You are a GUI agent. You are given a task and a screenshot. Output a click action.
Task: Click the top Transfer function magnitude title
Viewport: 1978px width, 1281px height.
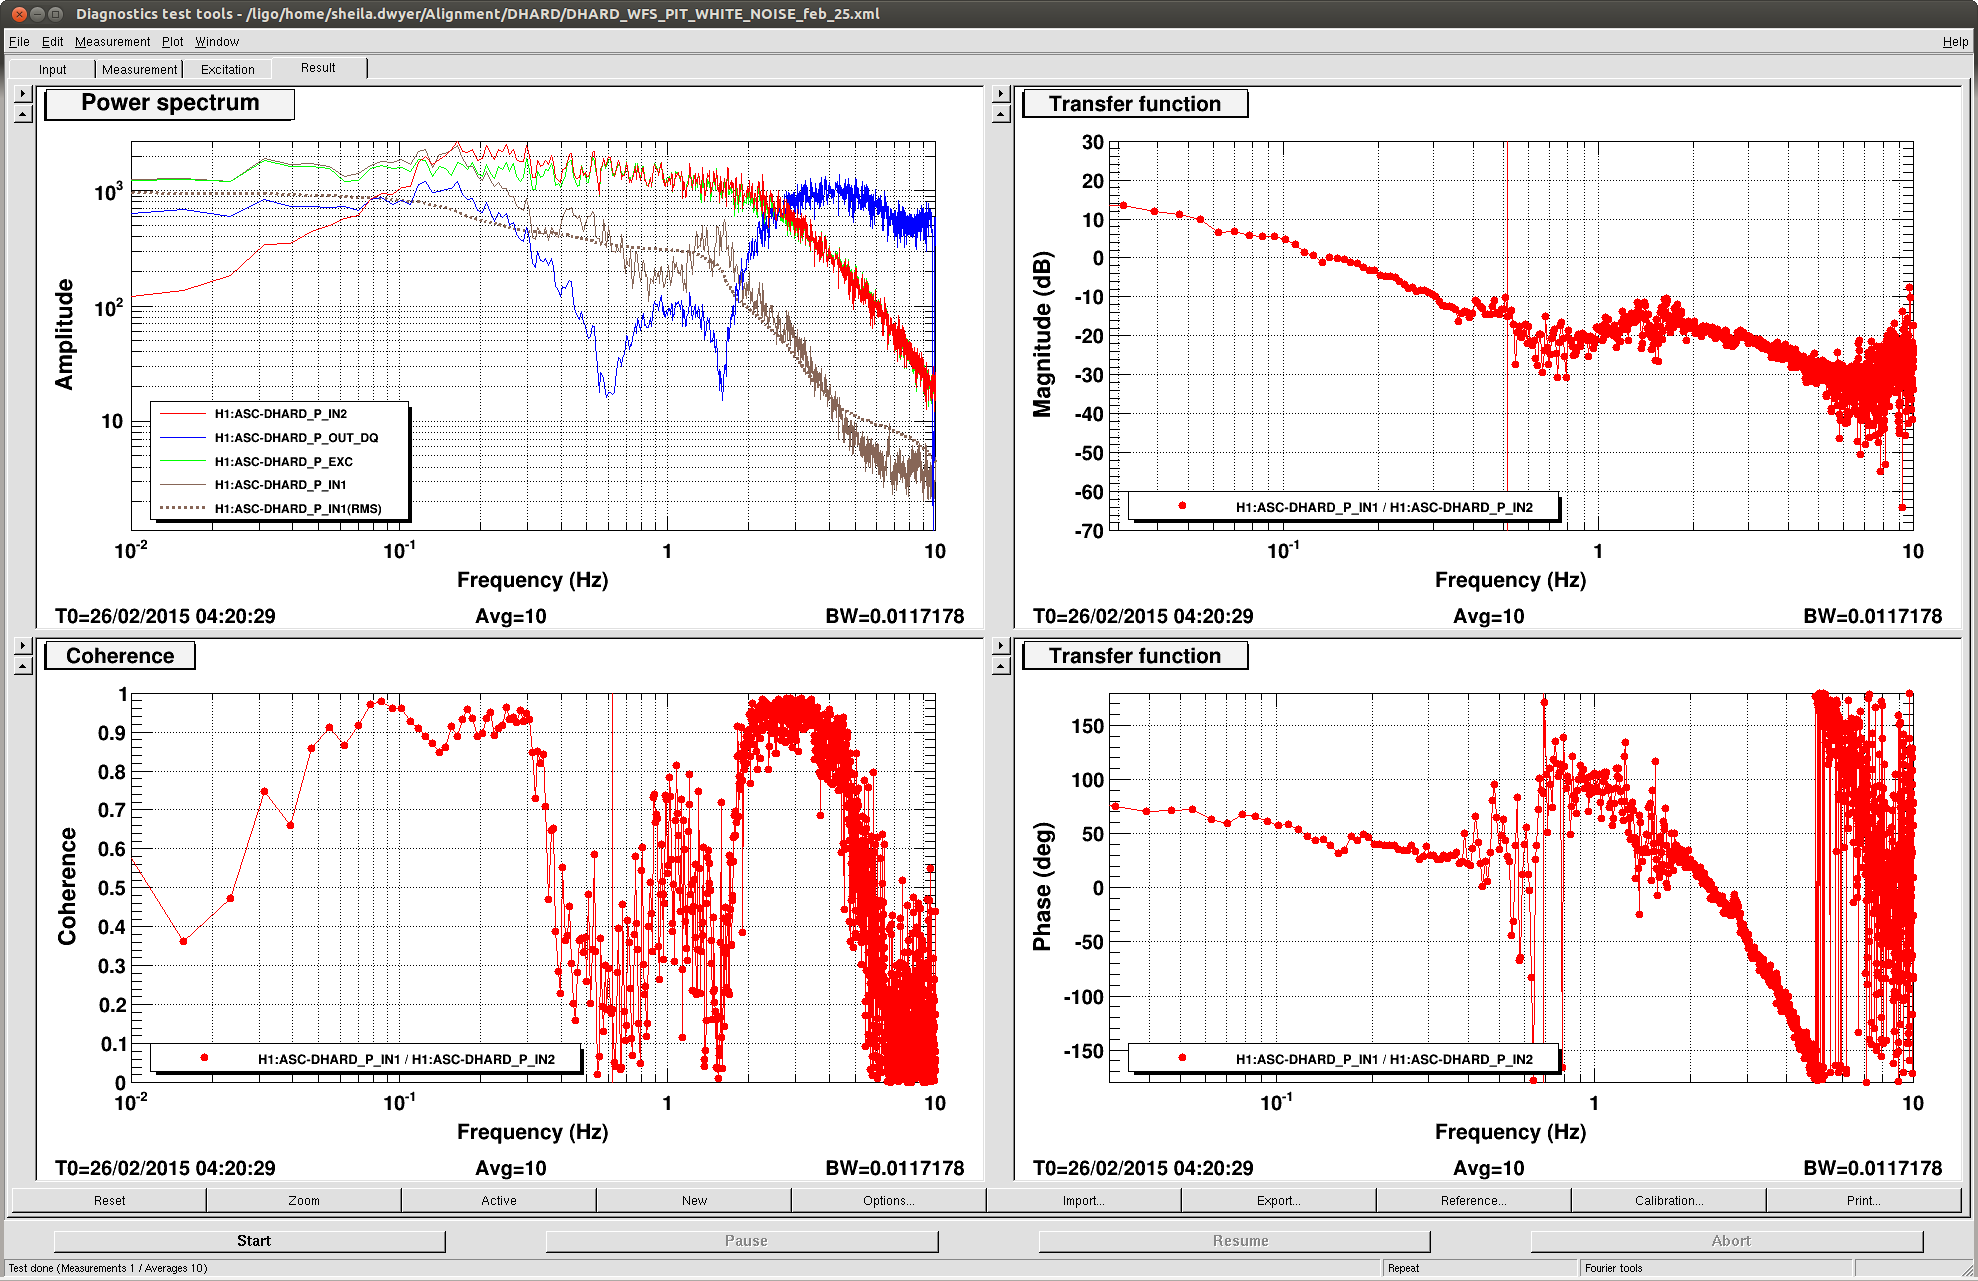[1135, 104]
